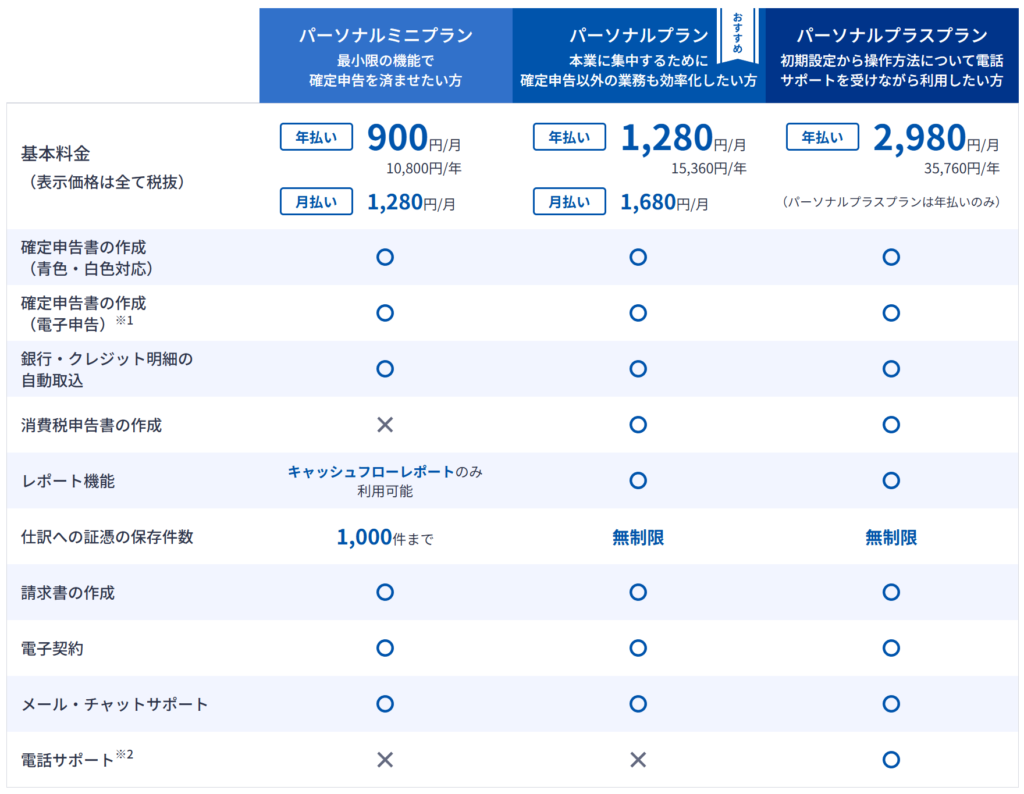Screen dimensions: 1024x794
Task: Select the パーソナルプラスプラン header
Action: click(x=891, y=36)
